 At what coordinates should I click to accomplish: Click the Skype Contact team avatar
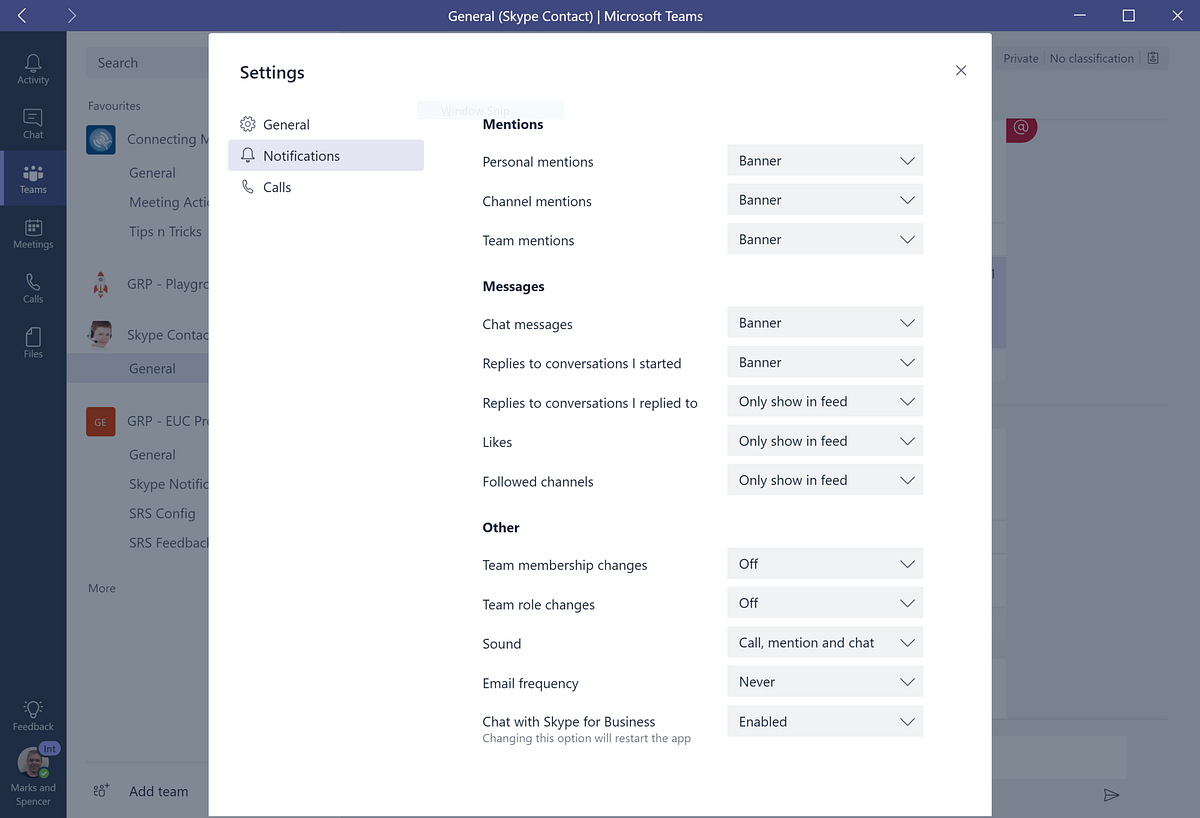tap(101, 334)
